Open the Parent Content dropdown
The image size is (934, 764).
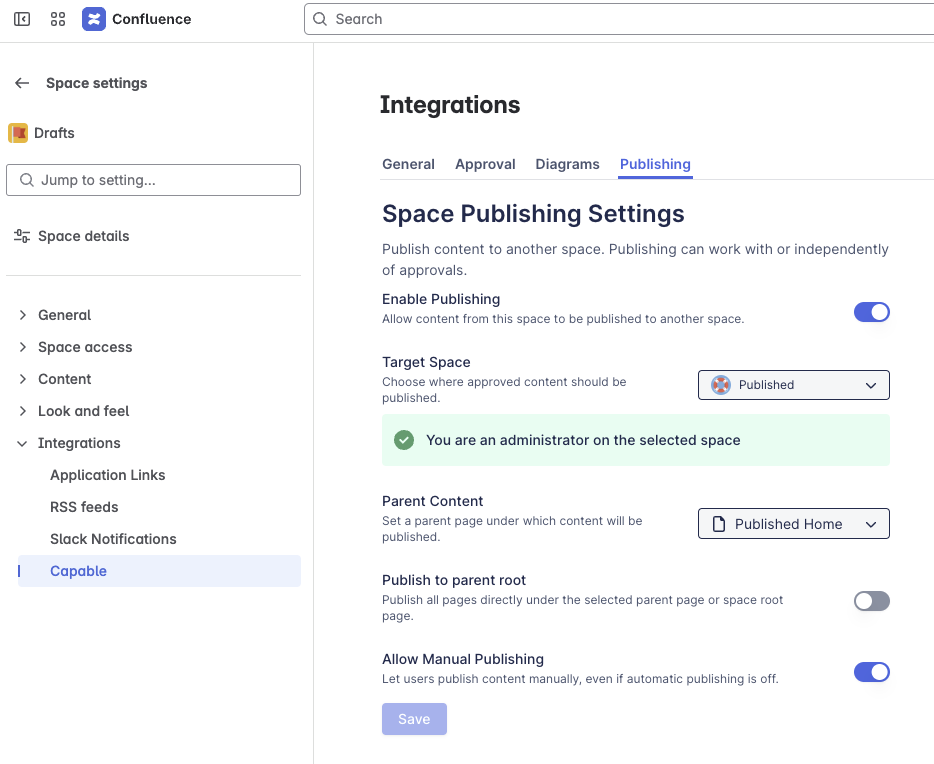coord(793,523)
